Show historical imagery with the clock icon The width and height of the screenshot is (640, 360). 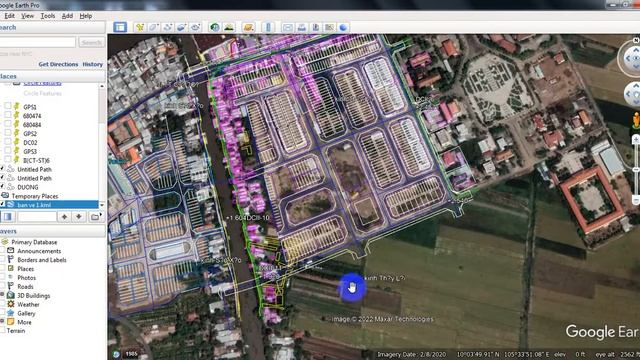[x=215, y=27]
